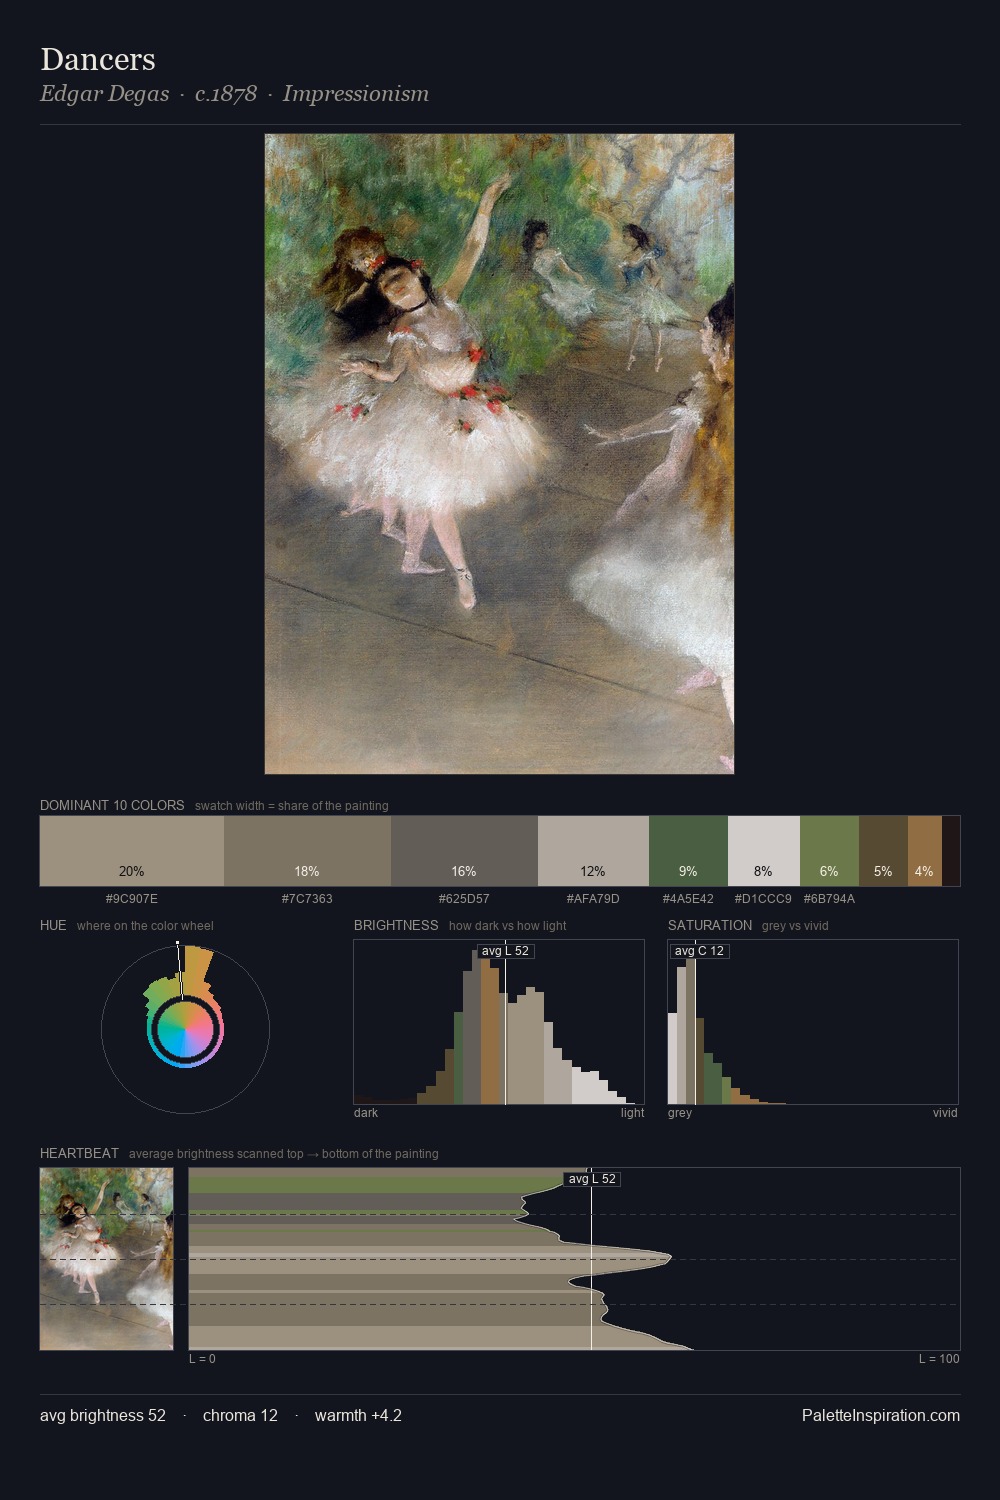Click the 20% swatch colored #9C907E
Image resolution: width=1000 pixels, height=1500 pixels.
coord(132,851)
